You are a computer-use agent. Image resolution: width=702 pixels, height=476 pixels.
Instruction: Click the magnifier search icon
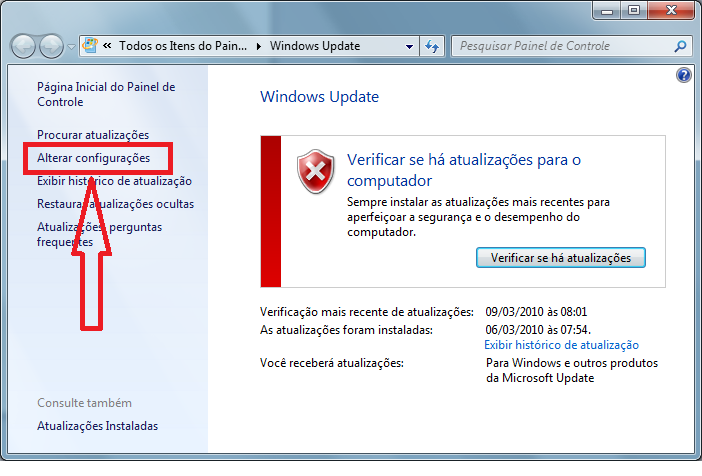pos(681,46)
